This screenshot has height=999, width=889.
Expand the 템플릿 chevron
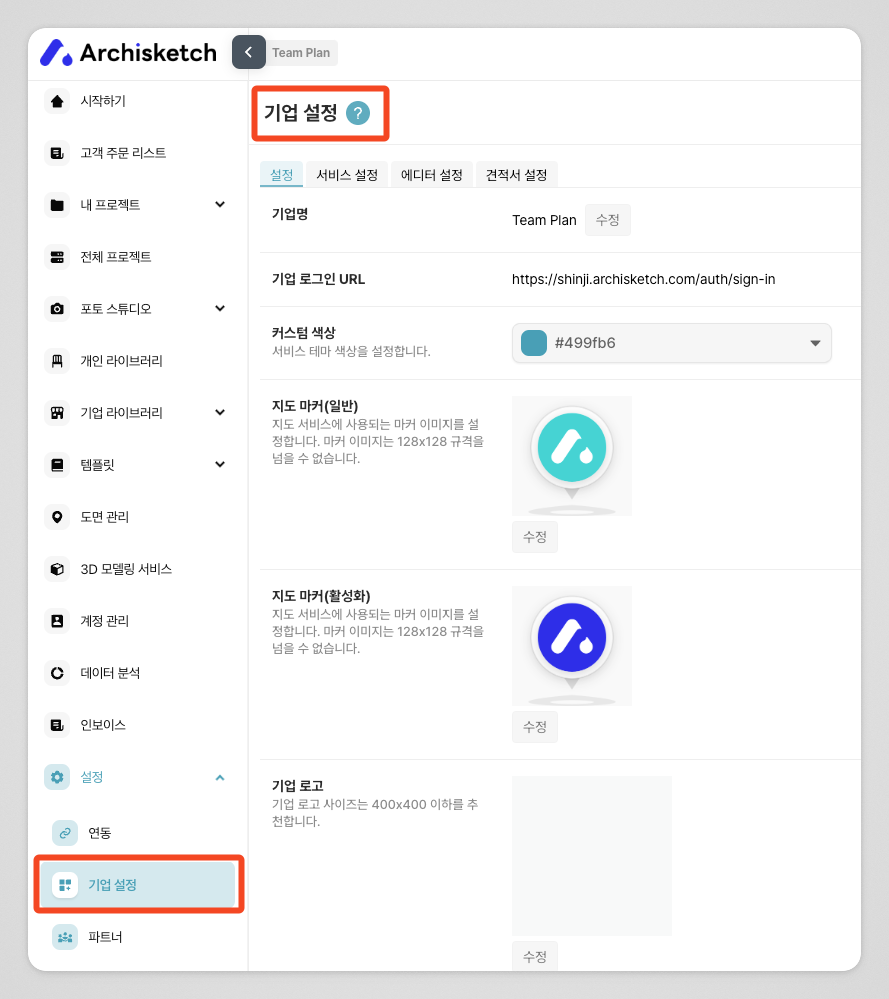click(x=220, y=464)
